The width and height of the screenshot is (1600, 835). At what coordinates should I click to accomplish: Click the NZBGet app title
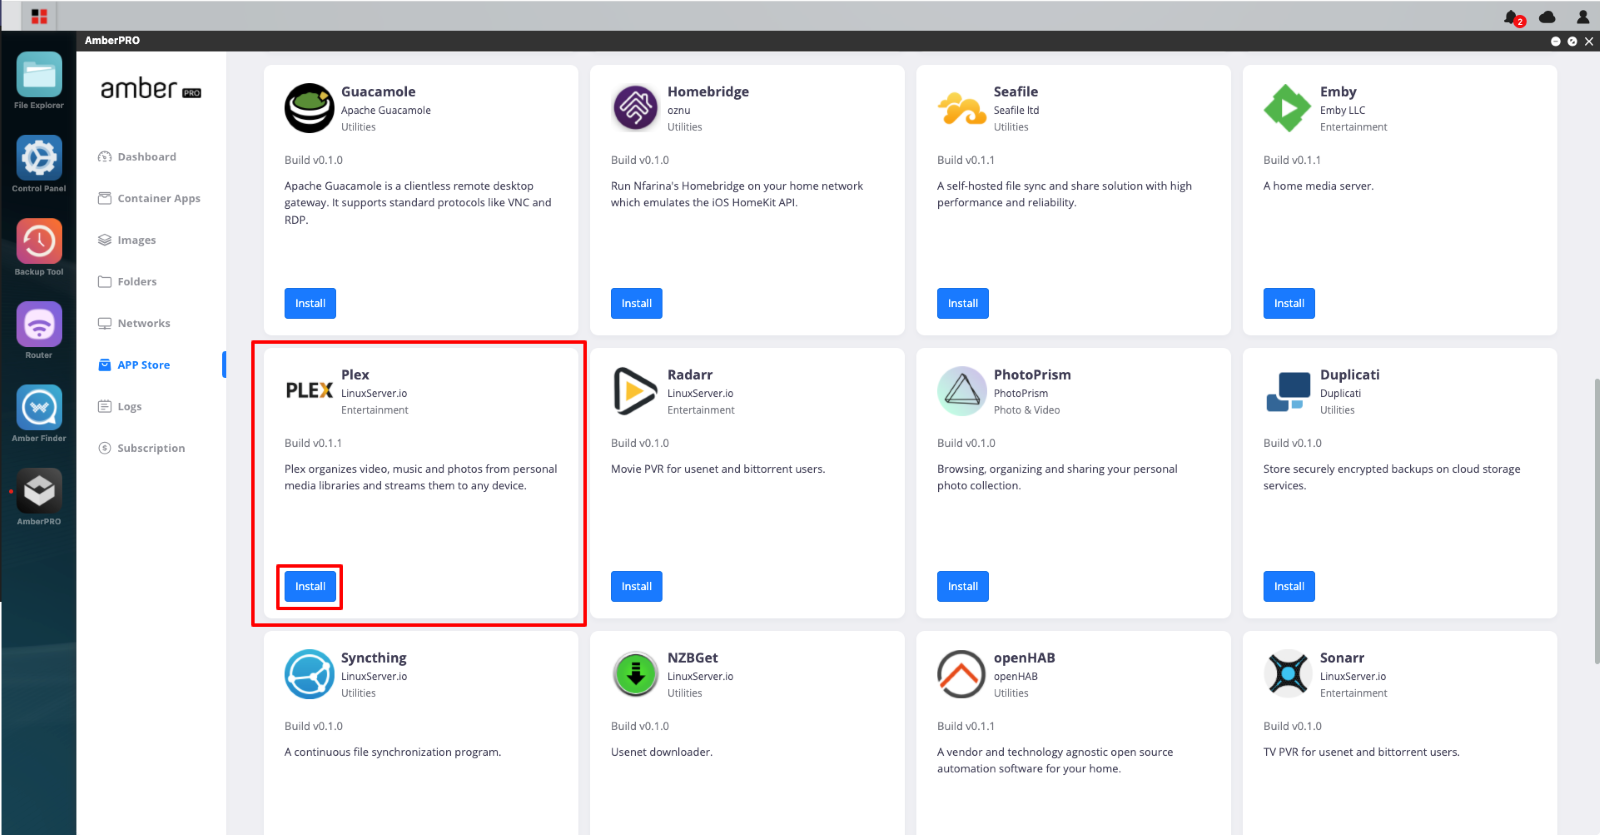coord(692,658)
